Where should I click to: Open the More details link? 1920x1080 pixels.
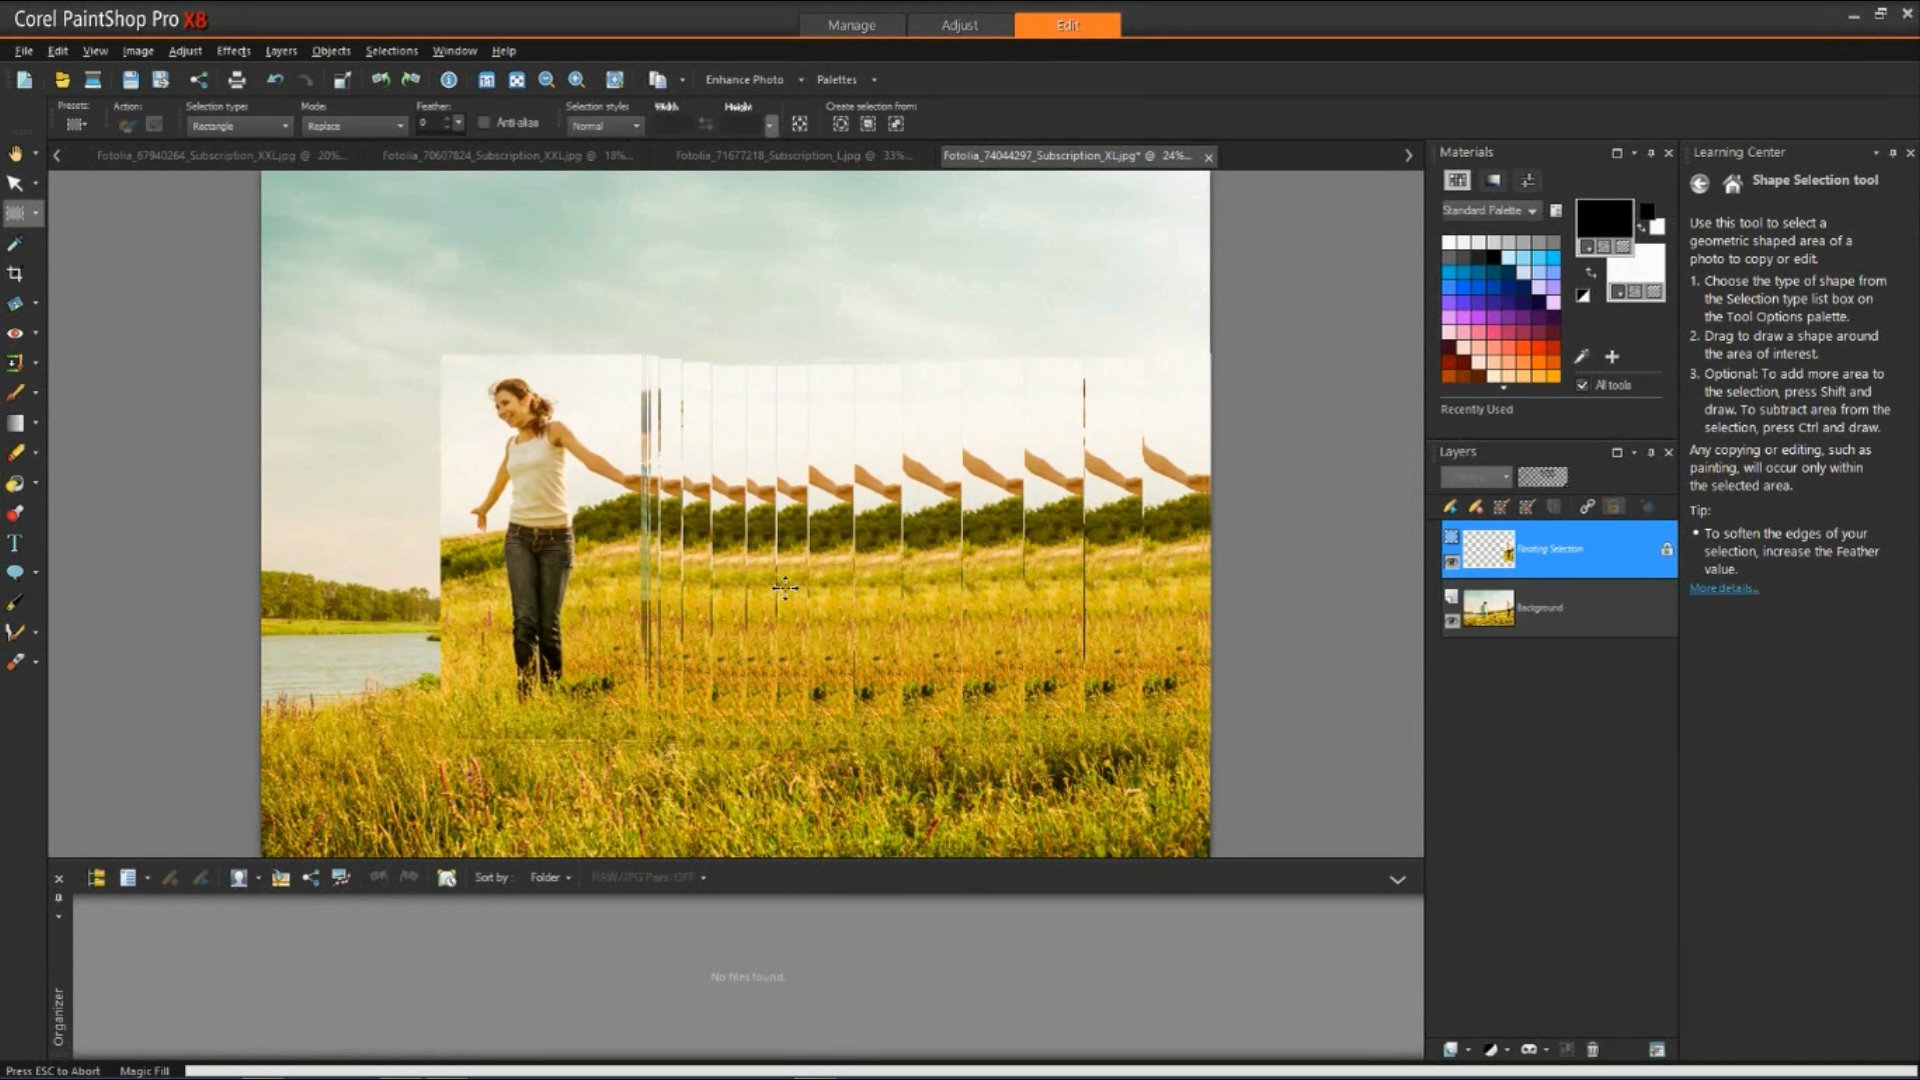pyautogui.click(x=1724, y=588)
